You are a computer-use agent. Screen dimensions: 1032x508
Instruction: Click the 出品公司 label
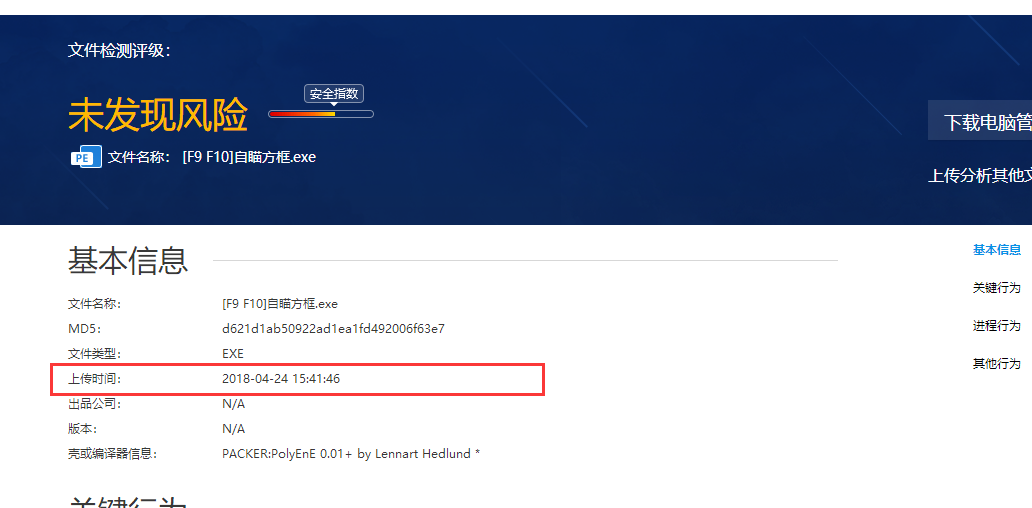(x=95, y=403)
